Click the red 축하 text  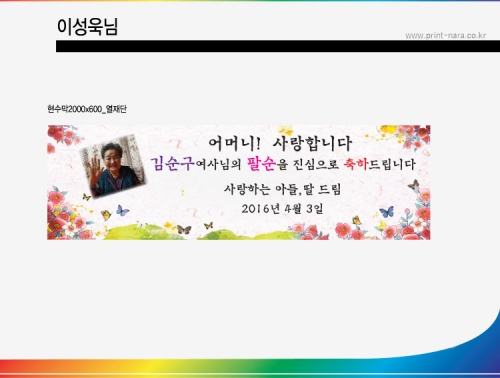pyautogui.click(x=356, y=164)
